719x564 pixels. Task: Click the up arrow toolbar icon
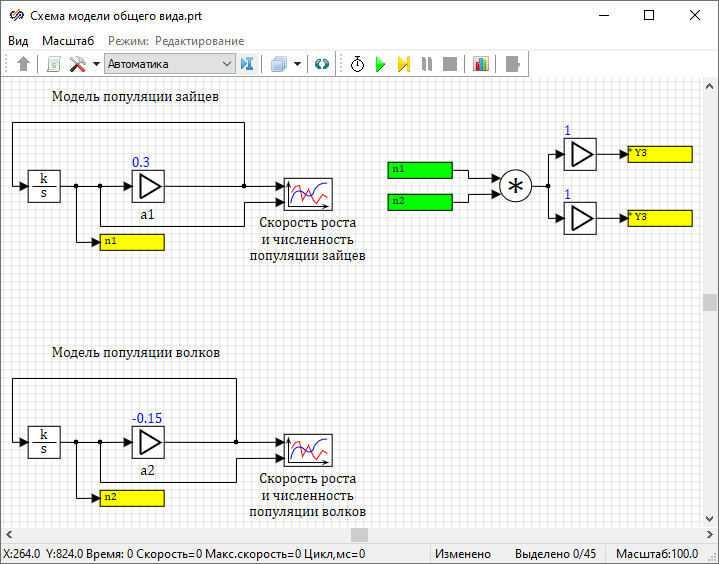tap(25, 64)
